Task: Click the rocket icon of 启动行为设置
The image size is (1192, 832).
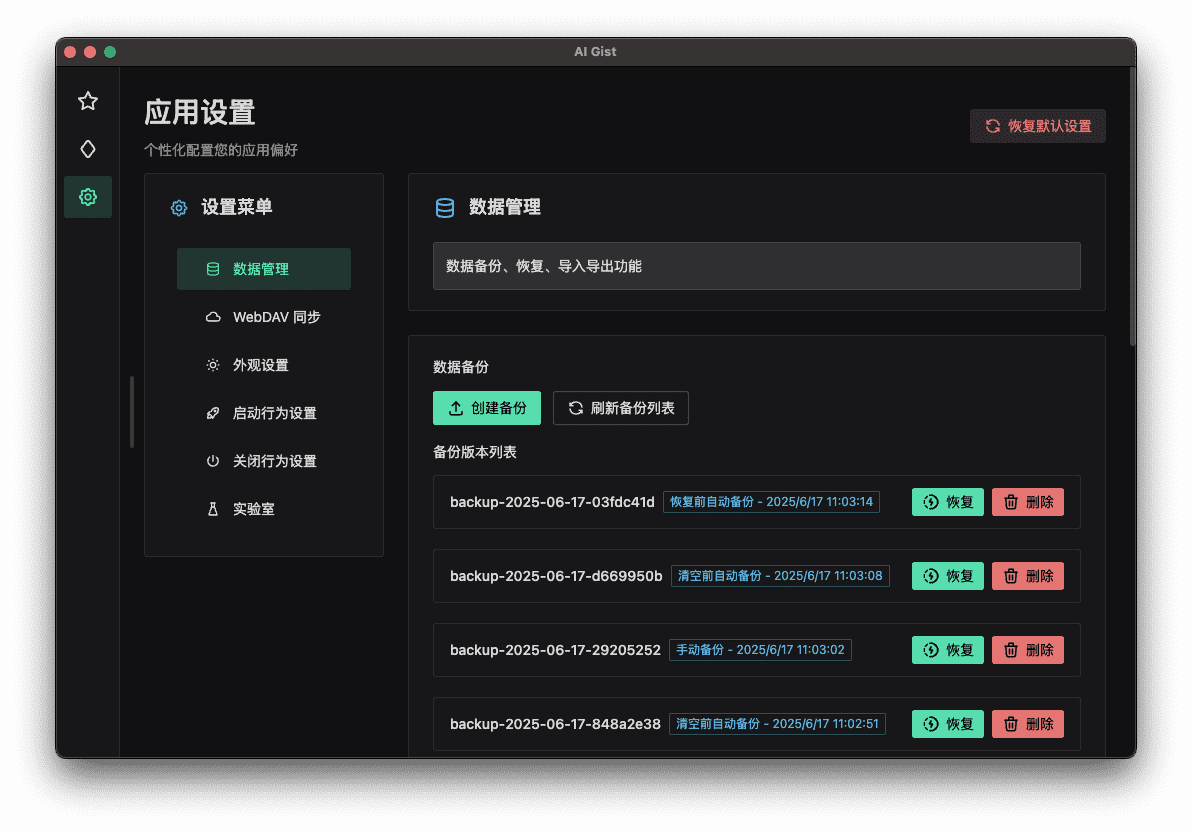Action: pos(213,413)
